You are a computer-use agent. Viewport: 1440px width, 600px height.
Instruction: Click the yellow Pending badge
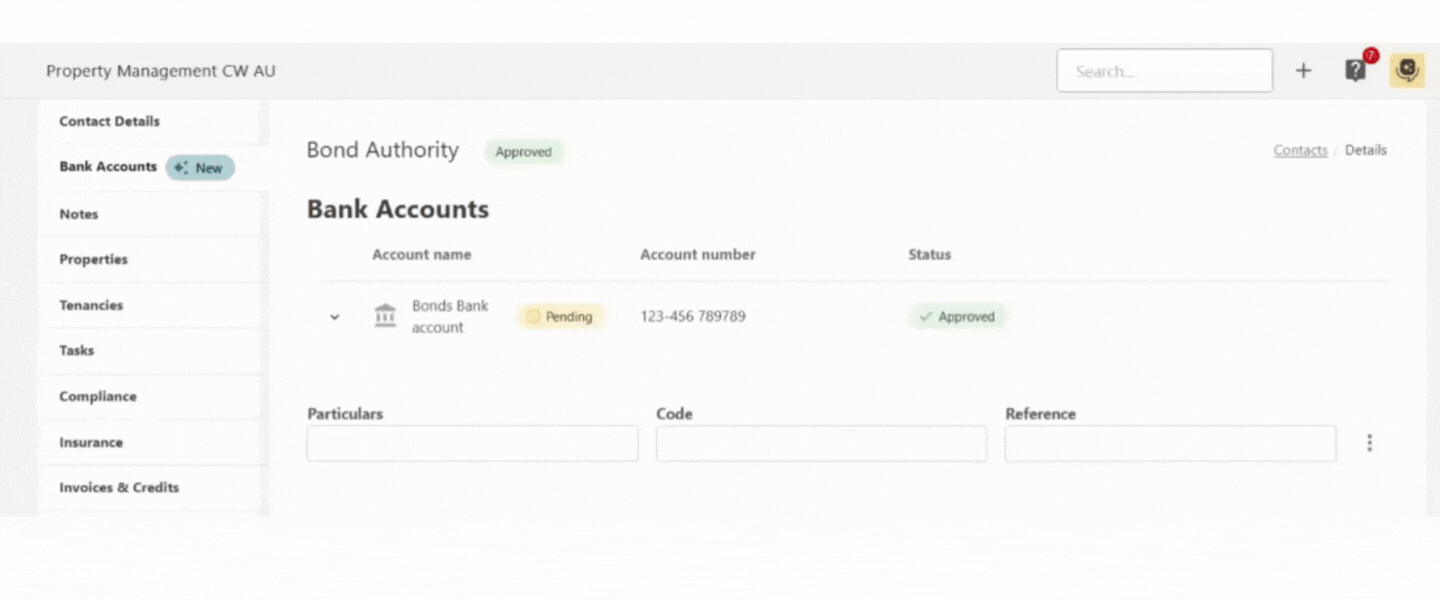[x=560, y=317]
